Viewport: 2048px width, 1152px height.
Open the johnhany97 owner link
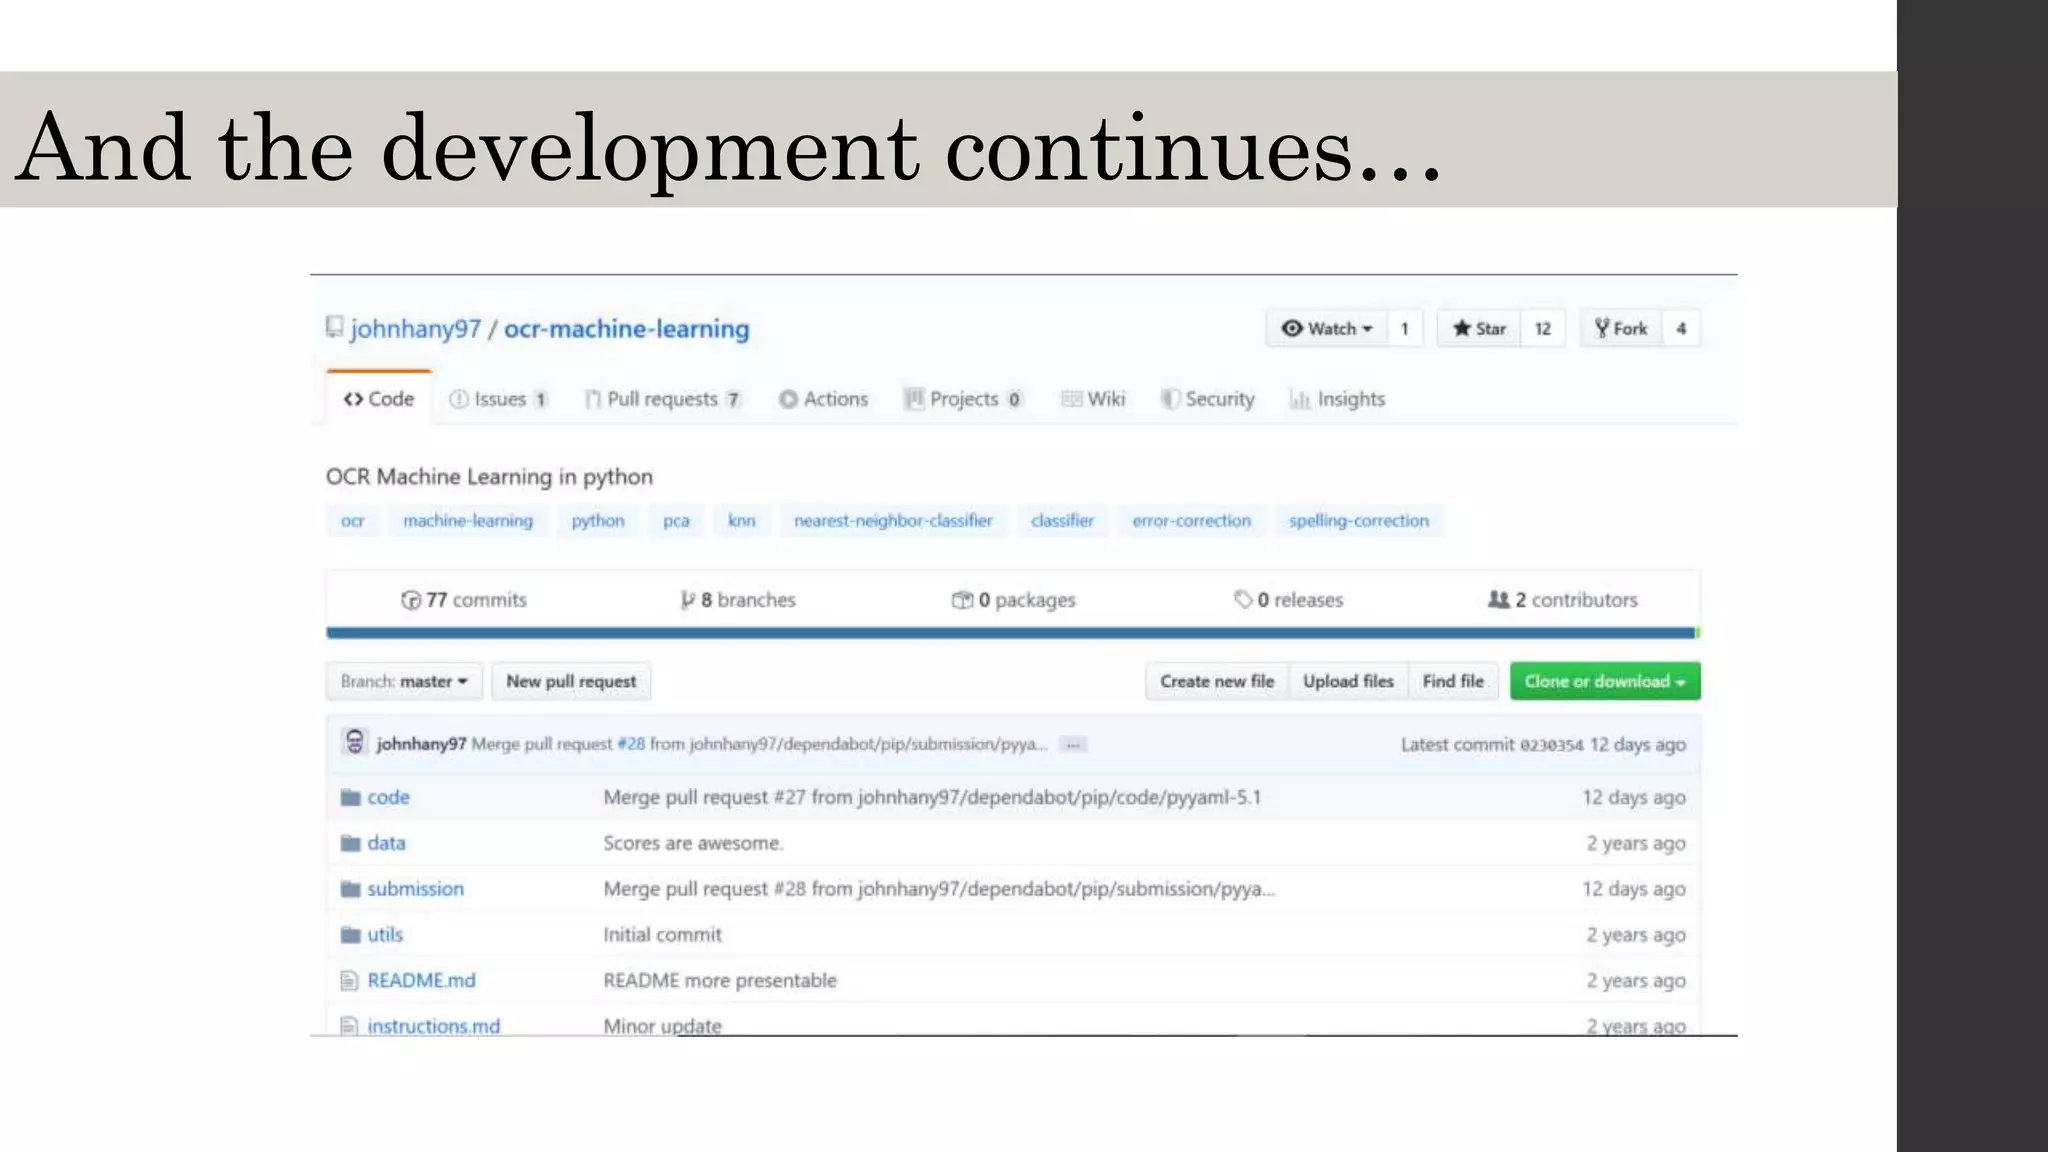[x=416, y=329]
